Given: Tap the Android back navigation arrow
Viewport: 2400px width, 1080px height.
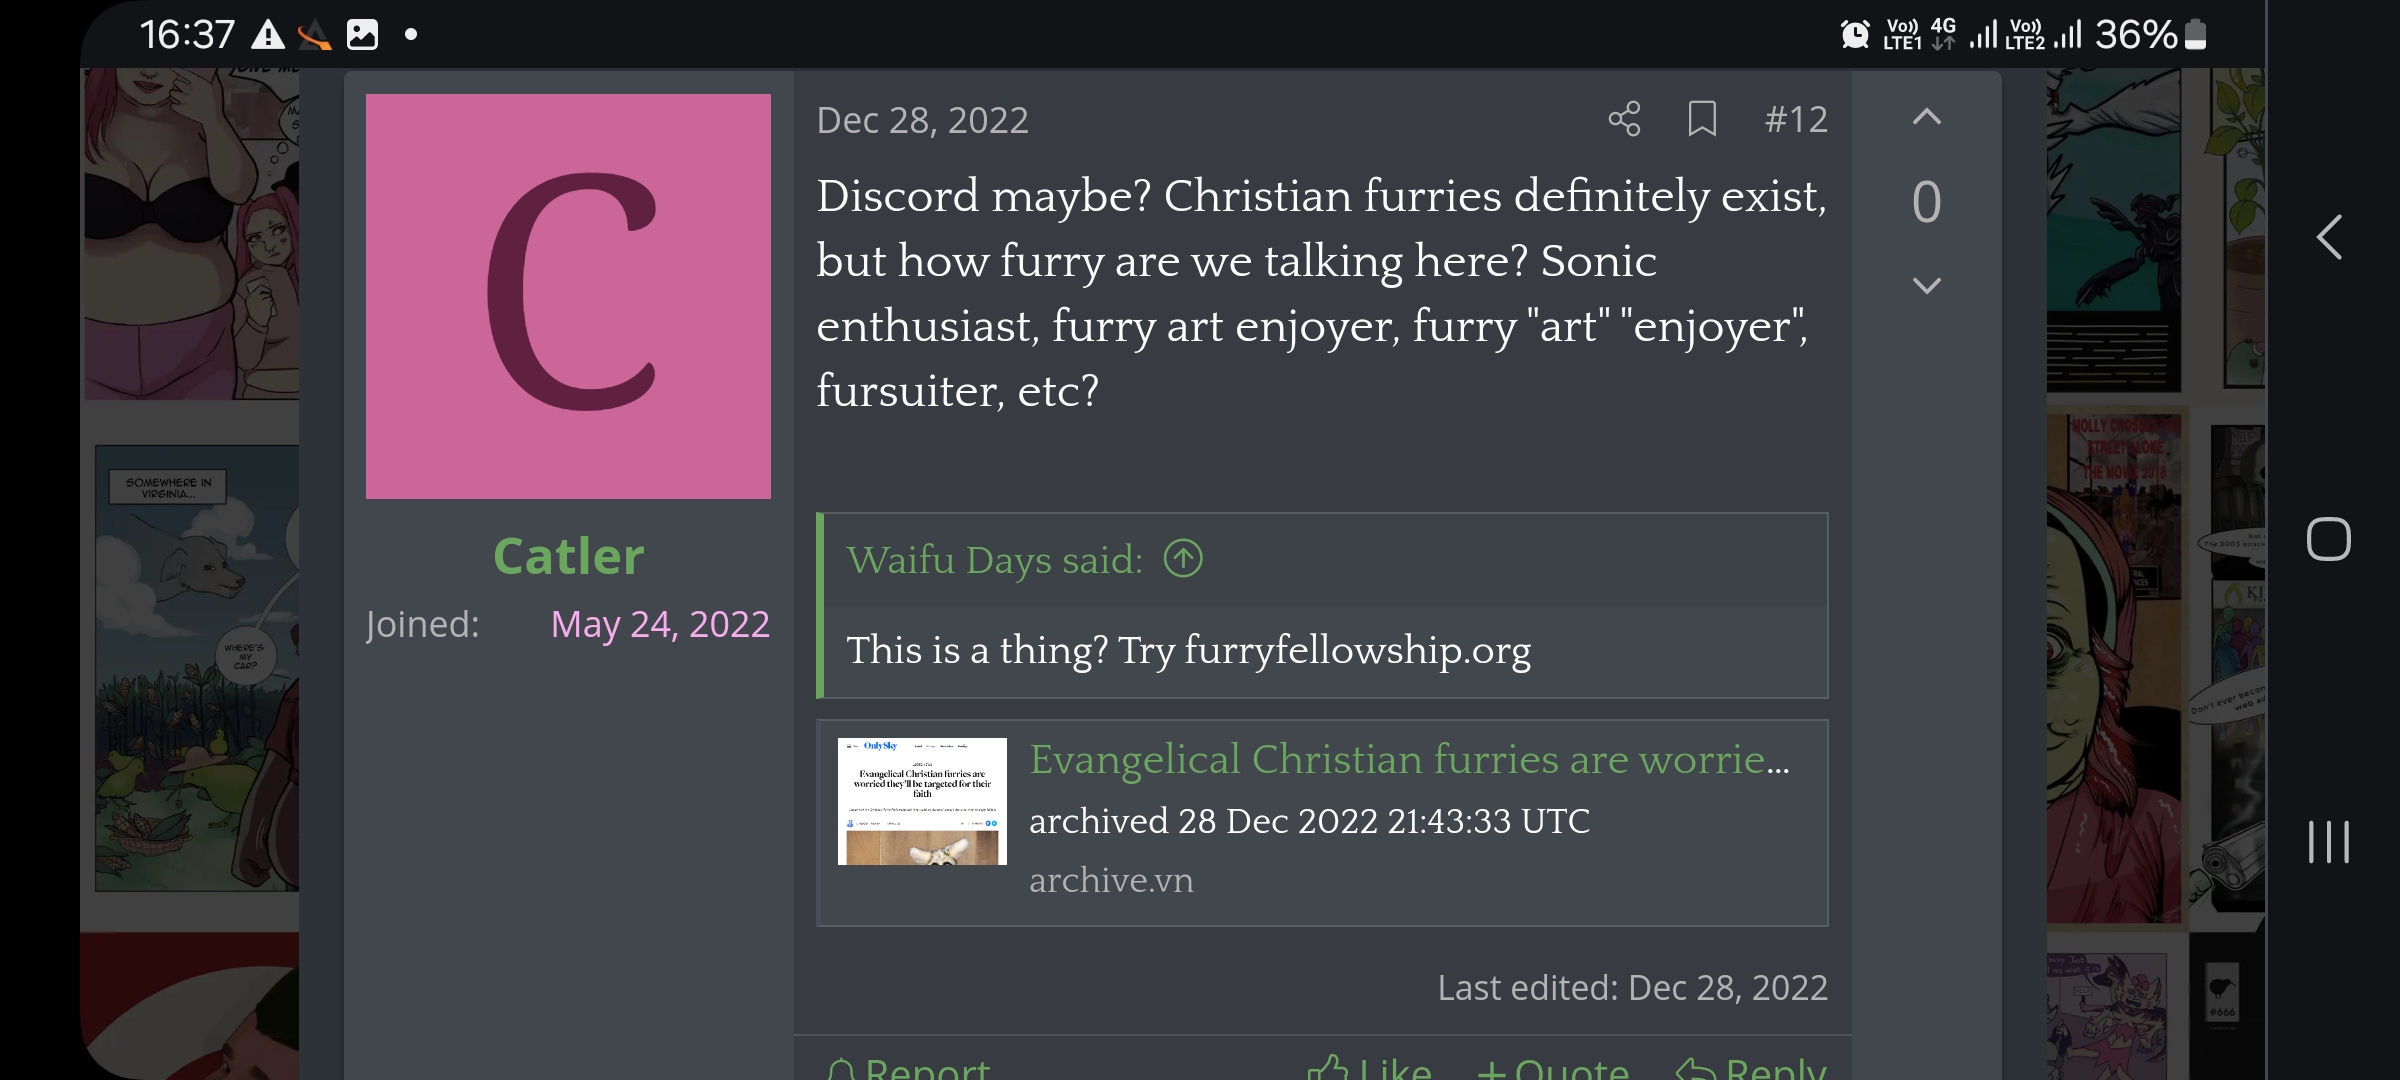Looking at the screenshot, I should [2329, 238].
